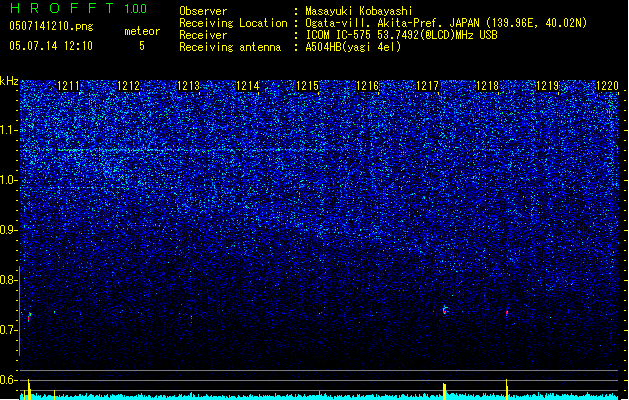
Task: Click the 0.9 kHz frequency label
Action: tap(8, 230)
